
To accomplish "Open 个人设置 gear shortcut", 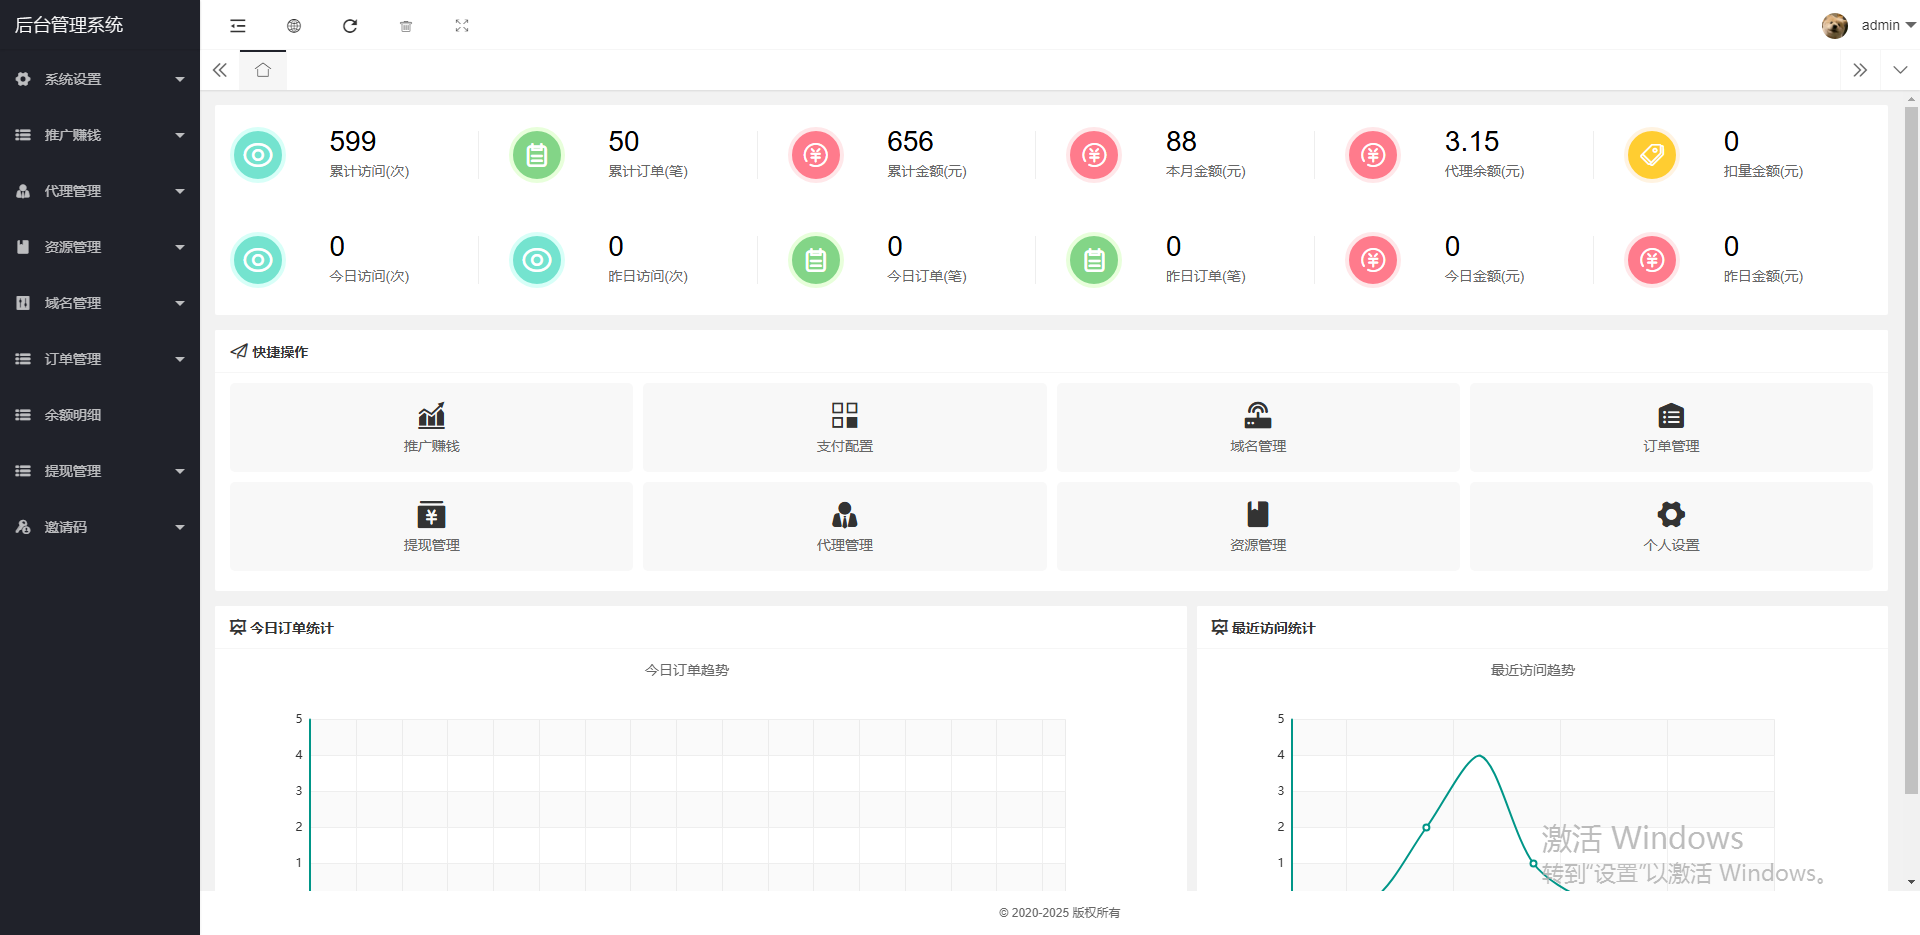I will point(1671,526).
